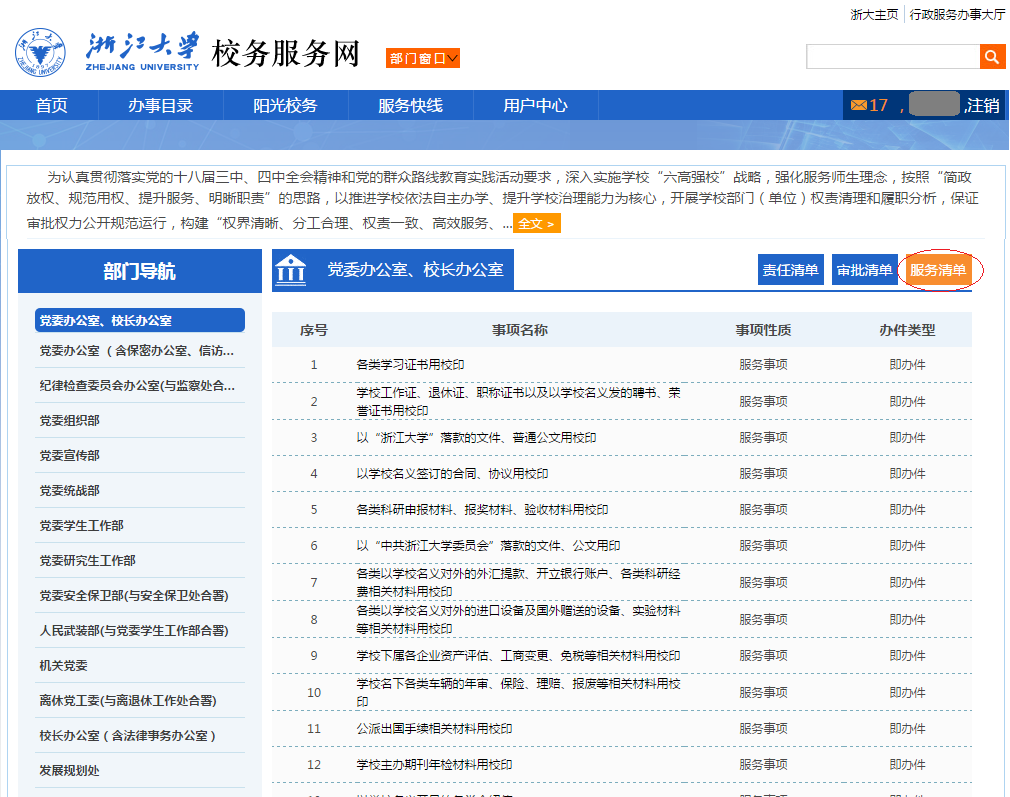Open the 各类学习证书用校印 item
The image size is (1010, 797).
(x=410, y=365)
